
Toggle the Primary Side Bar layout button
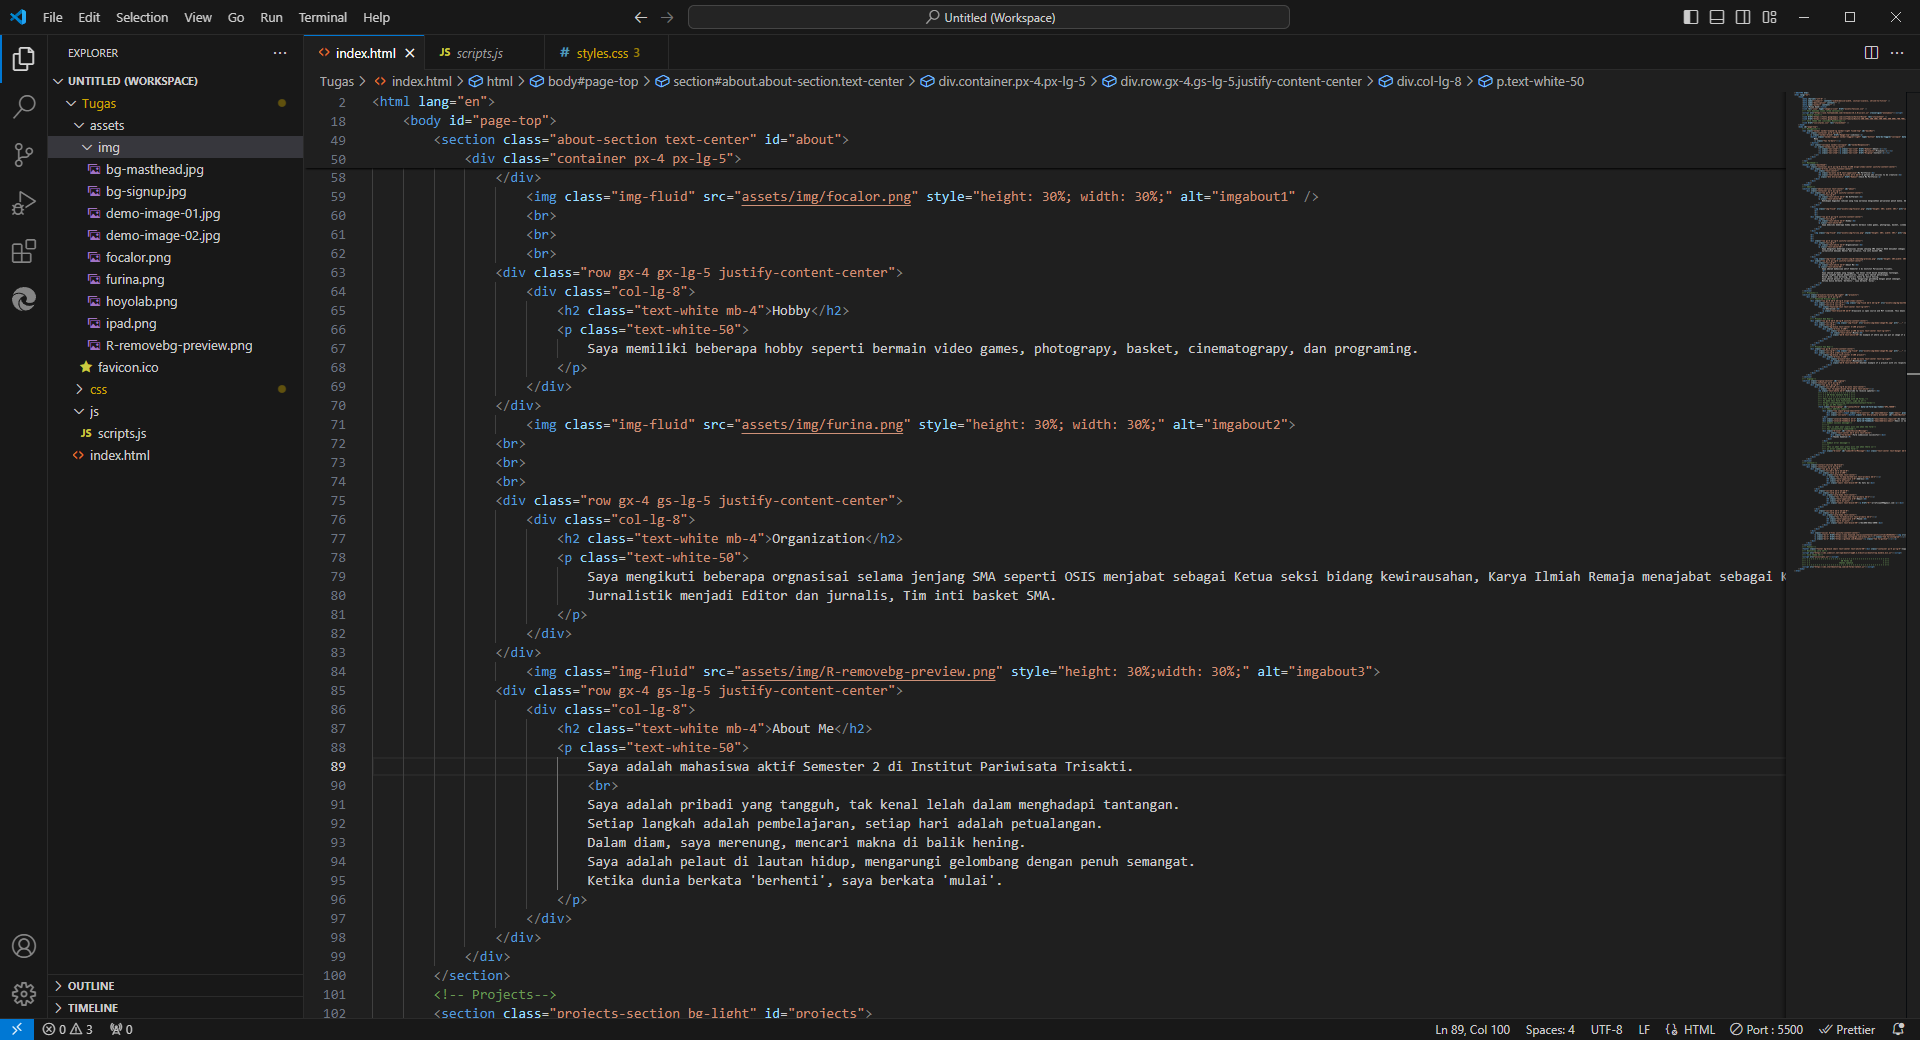1691,17
